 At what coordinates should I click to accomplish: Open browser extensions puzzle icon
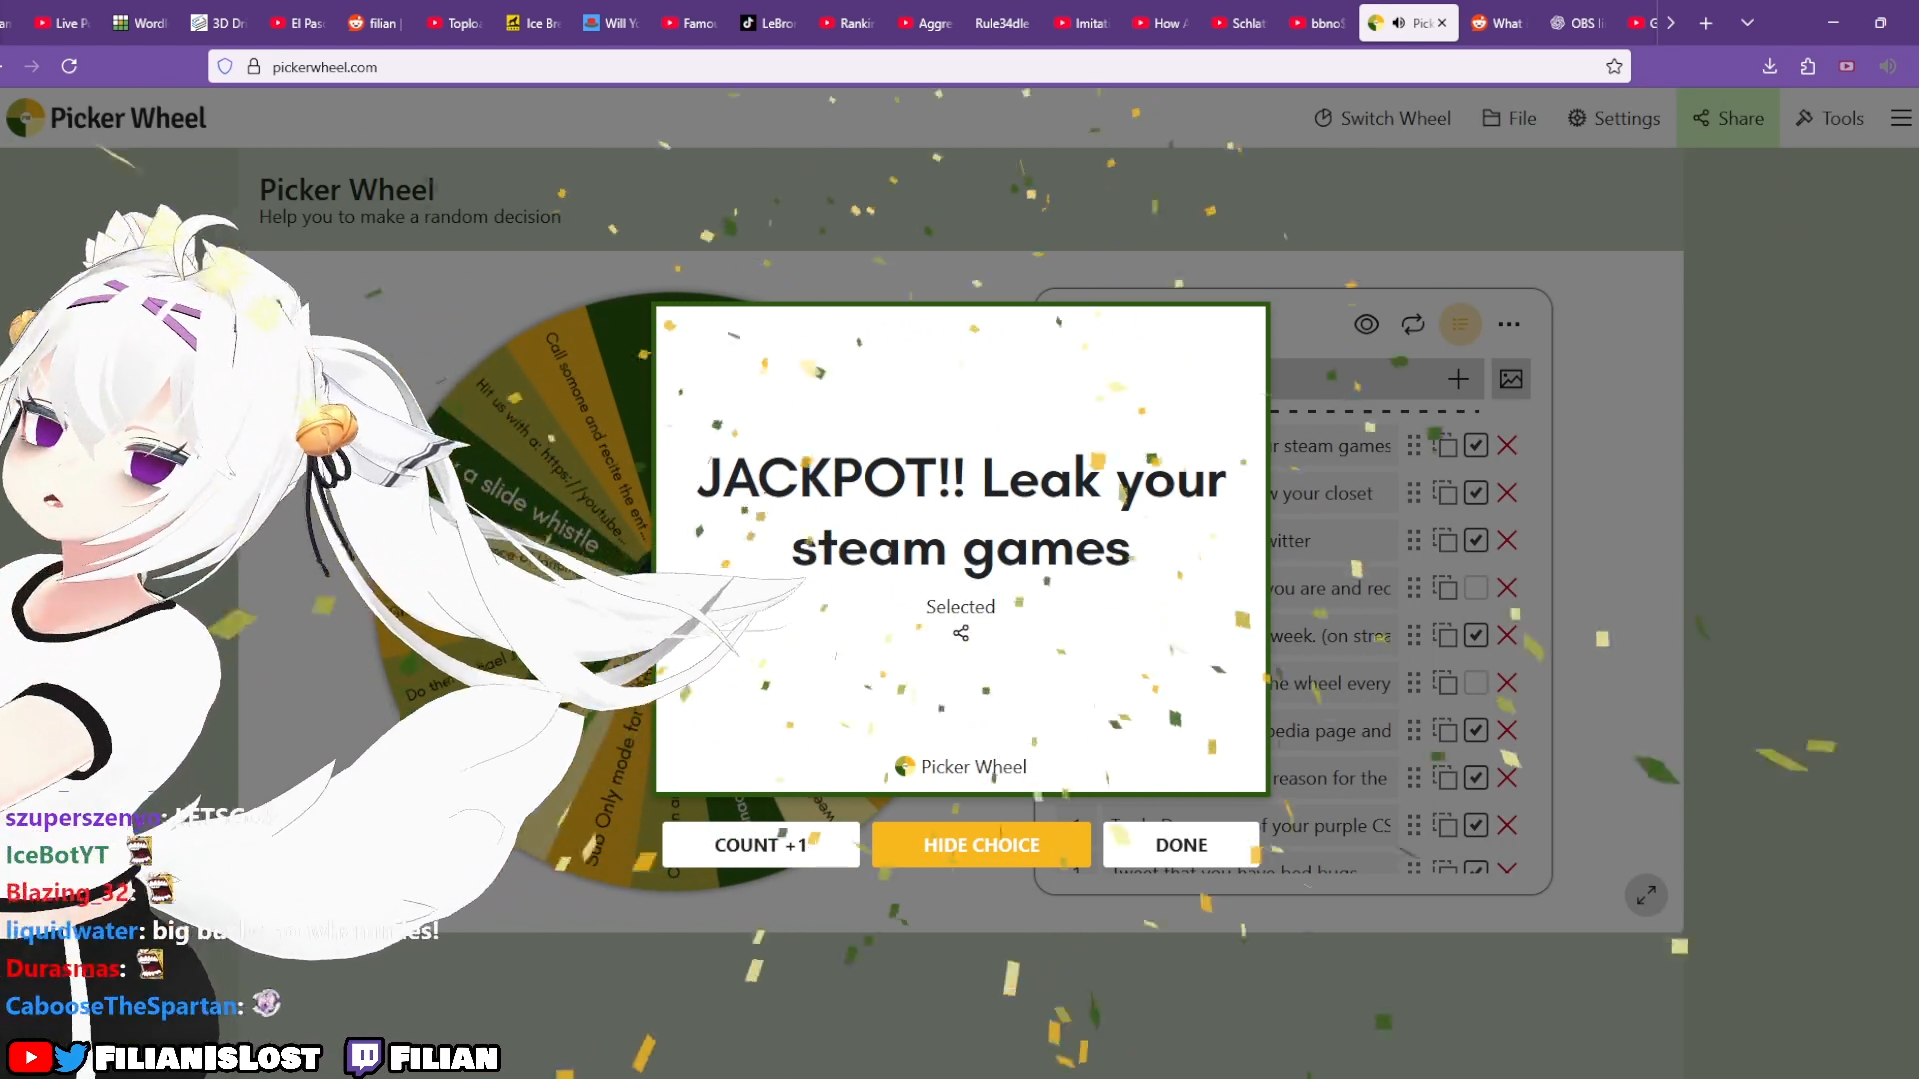click(1808, 66)
